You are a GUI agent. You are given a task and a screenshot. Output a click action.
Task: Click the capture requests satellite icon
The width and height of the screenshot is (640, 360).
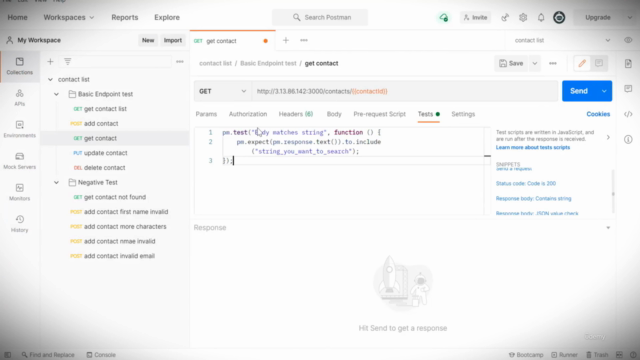[x=505, y=18]
